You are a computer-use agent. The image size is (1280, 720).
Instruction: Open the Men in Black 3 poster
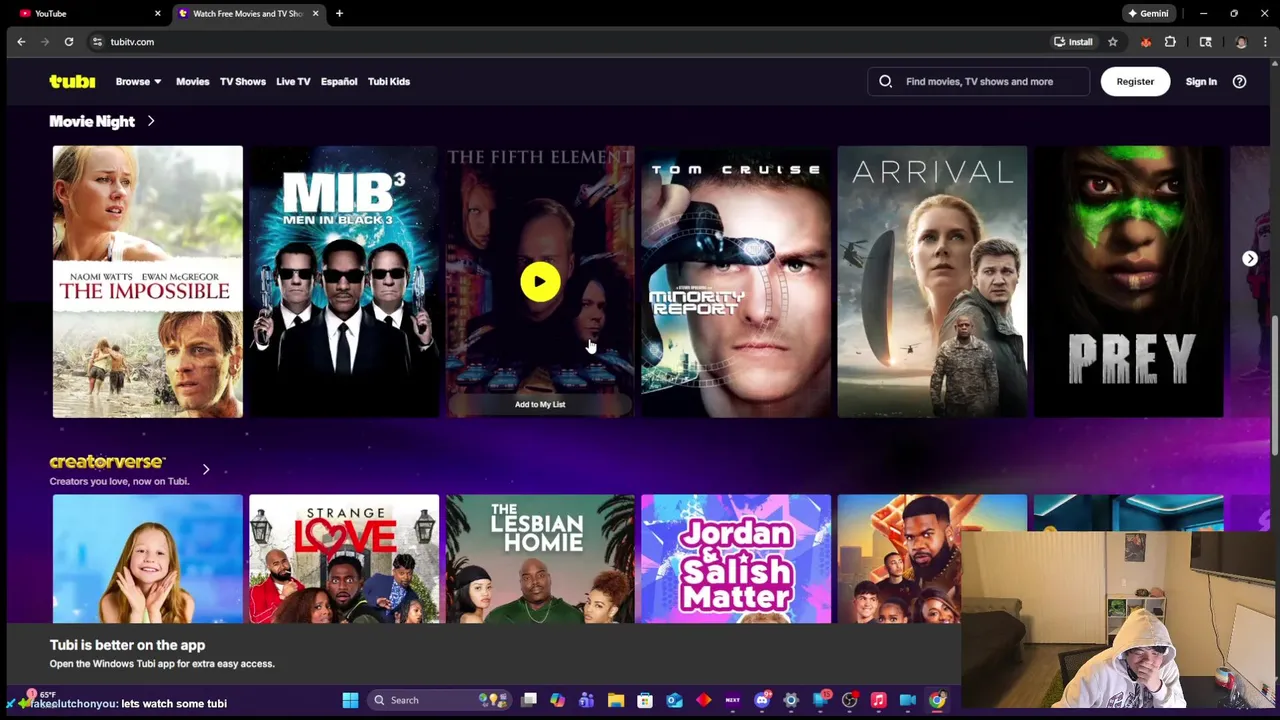344,282
